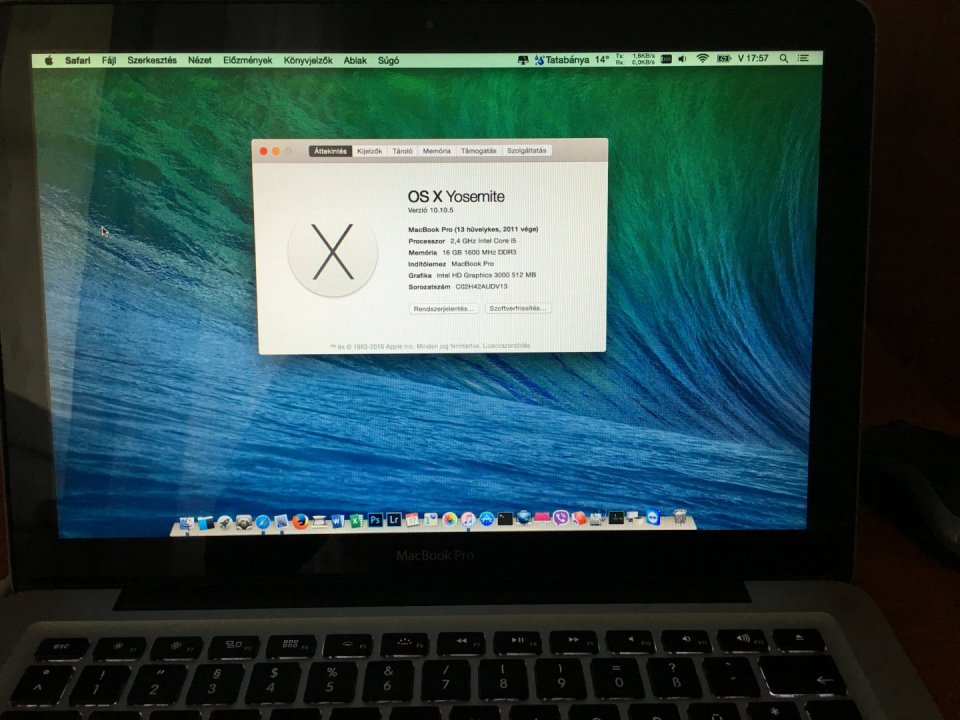Open the volume control in menu bar
The width and height of the screenshot is (960, 720).
pos(683,59)
